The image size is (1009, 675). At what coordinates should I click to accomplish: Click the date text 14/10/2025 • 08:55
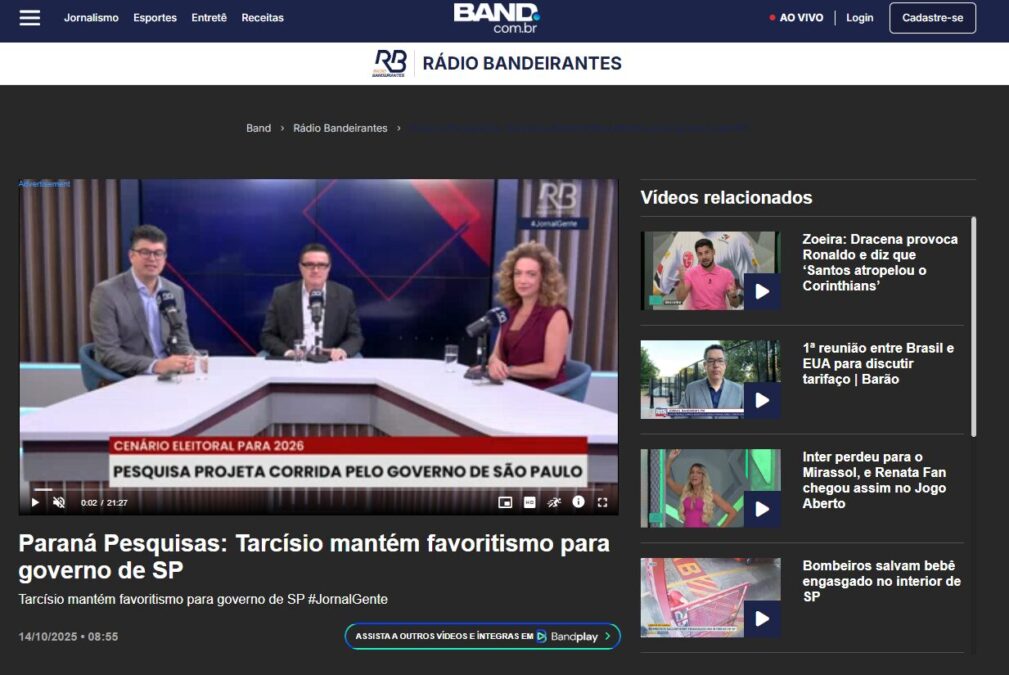(x=68, y=636)
